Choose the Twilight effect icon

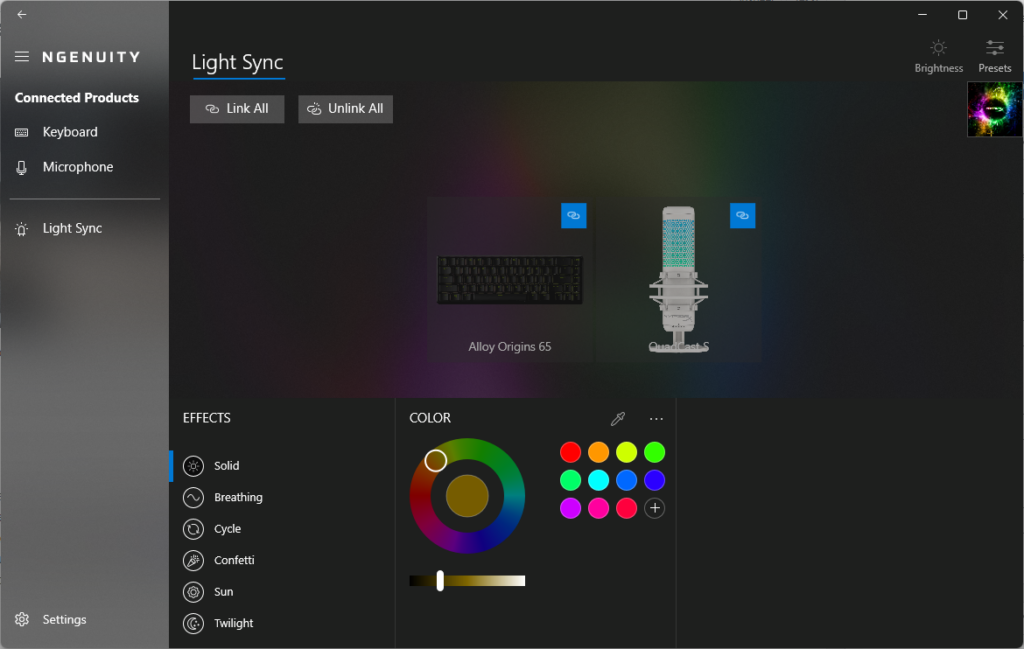[193, 624]
